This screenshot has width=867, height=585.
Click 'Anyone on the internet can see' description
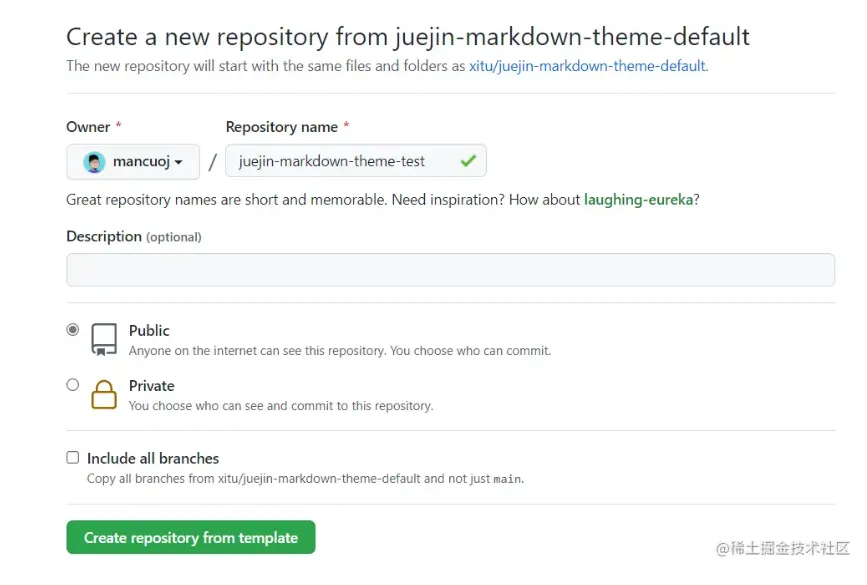pyautogui.click(x=340, y=351)
